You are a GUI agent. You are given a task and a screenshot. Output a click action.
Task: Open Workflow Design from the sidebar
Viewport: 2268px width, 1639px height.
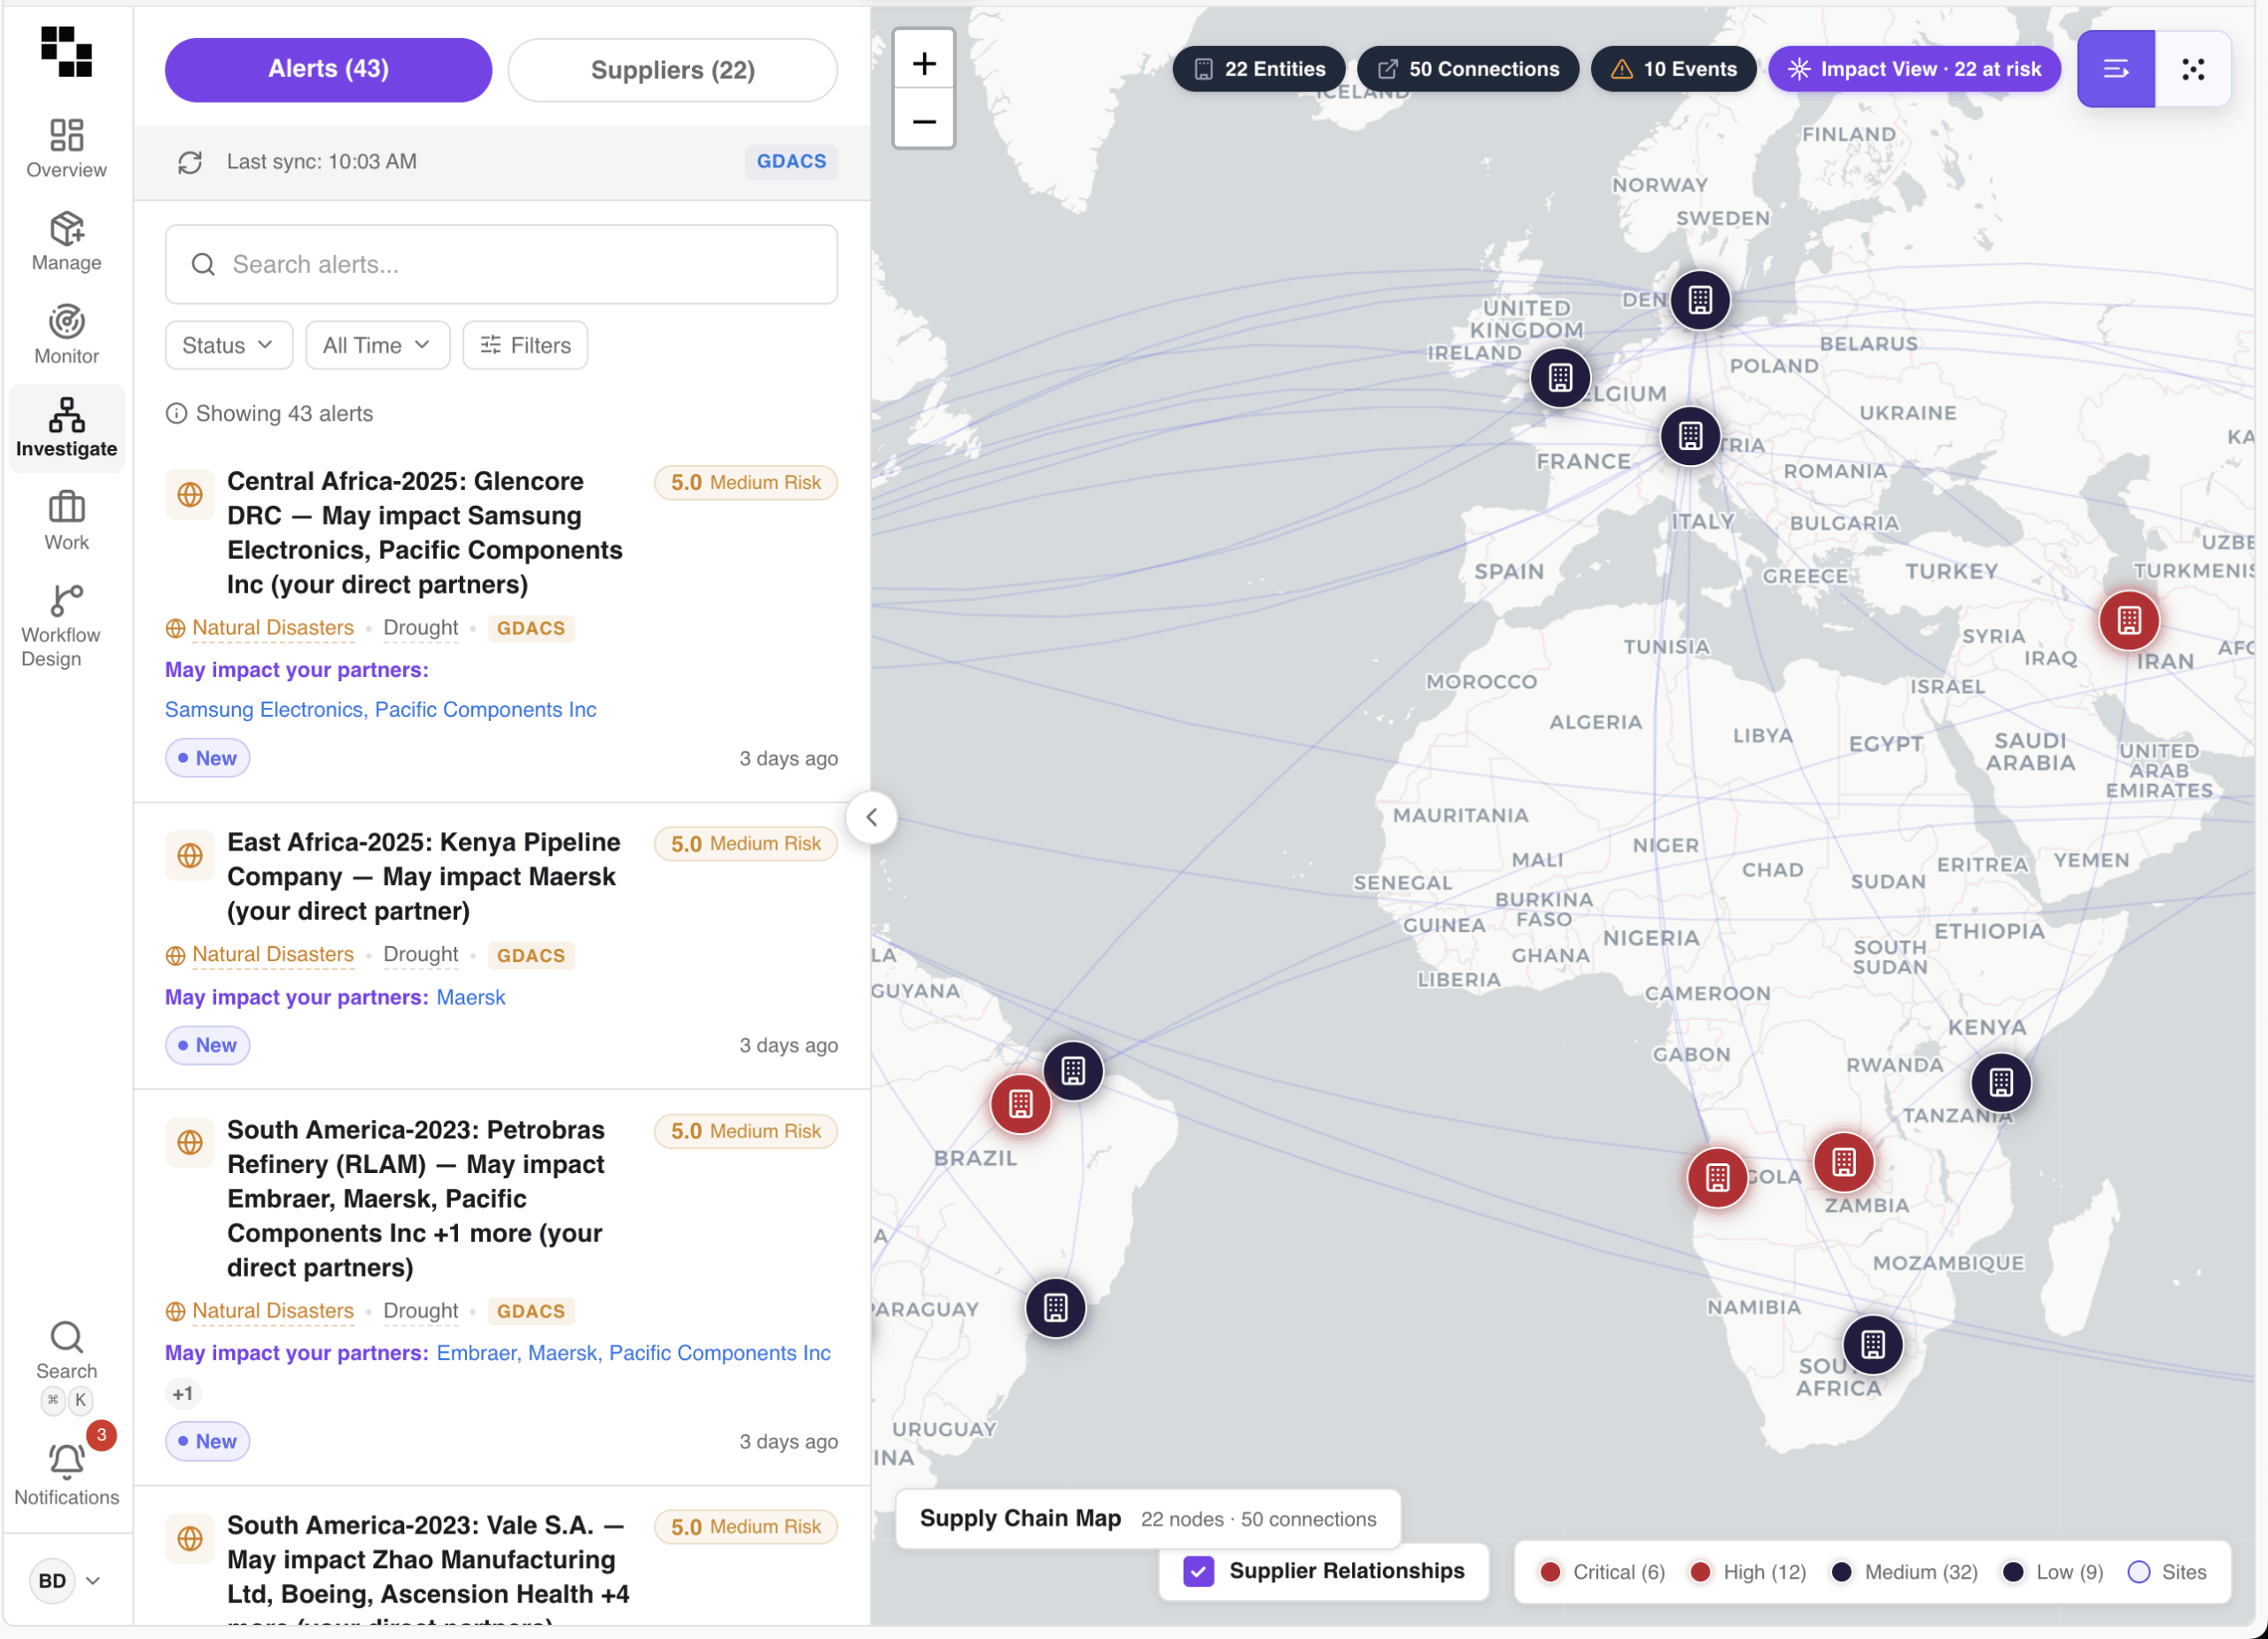[x=66, y=602]
